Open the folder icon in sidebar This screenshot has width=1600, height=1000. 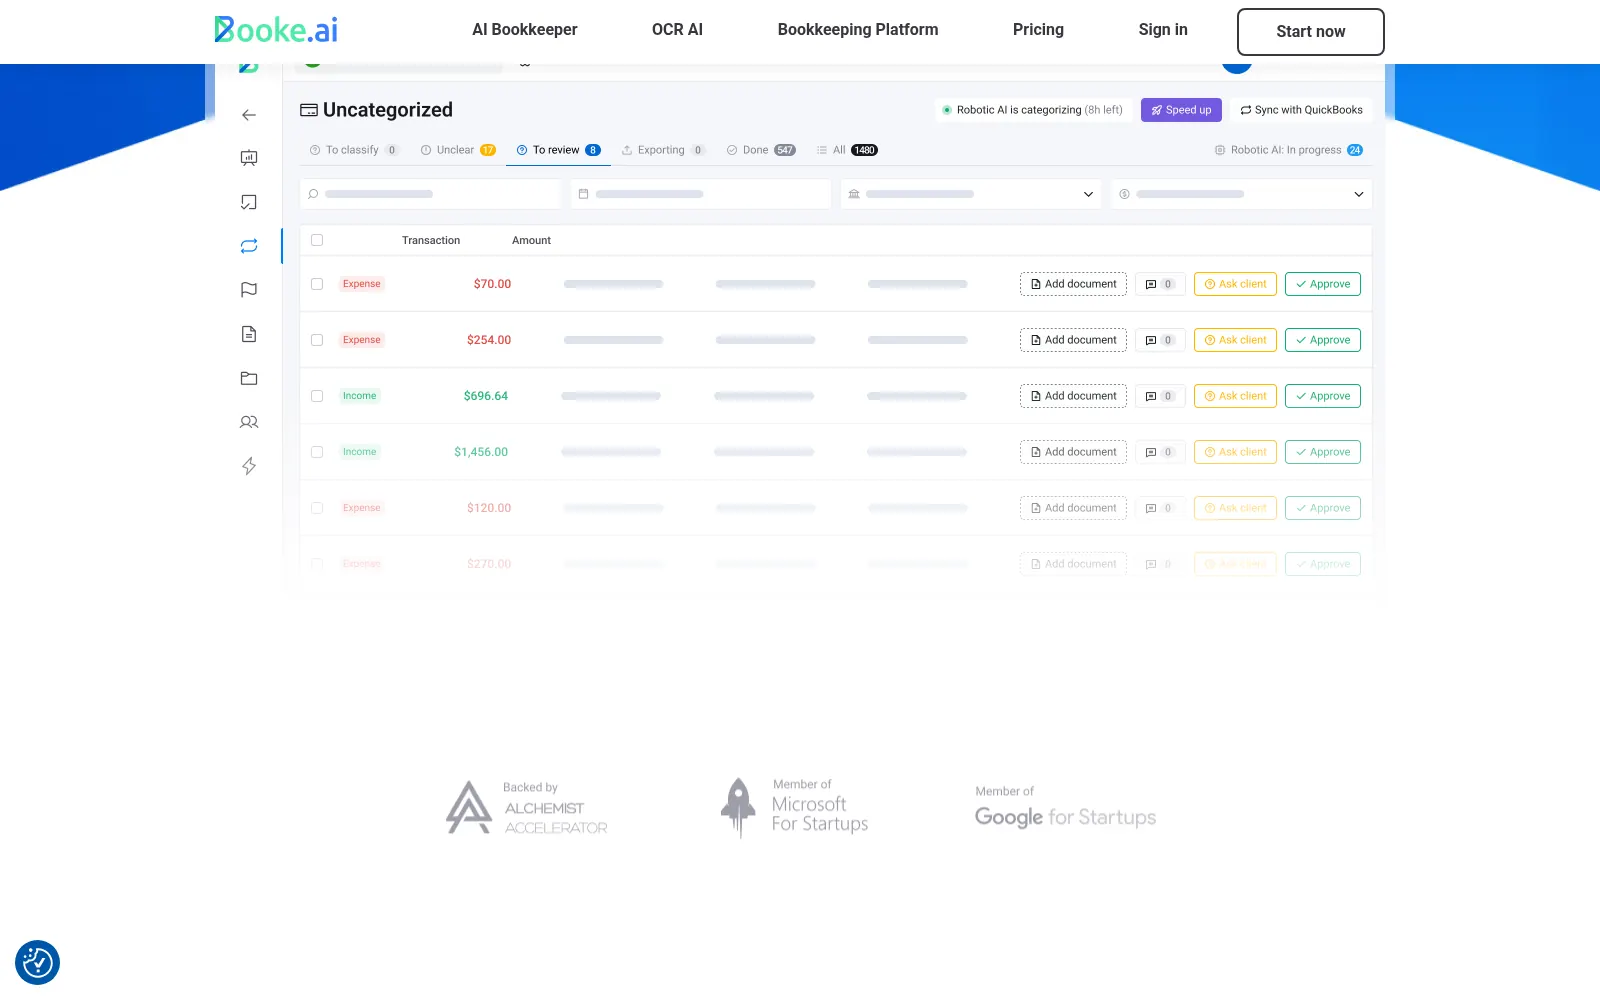click(249, 378)
